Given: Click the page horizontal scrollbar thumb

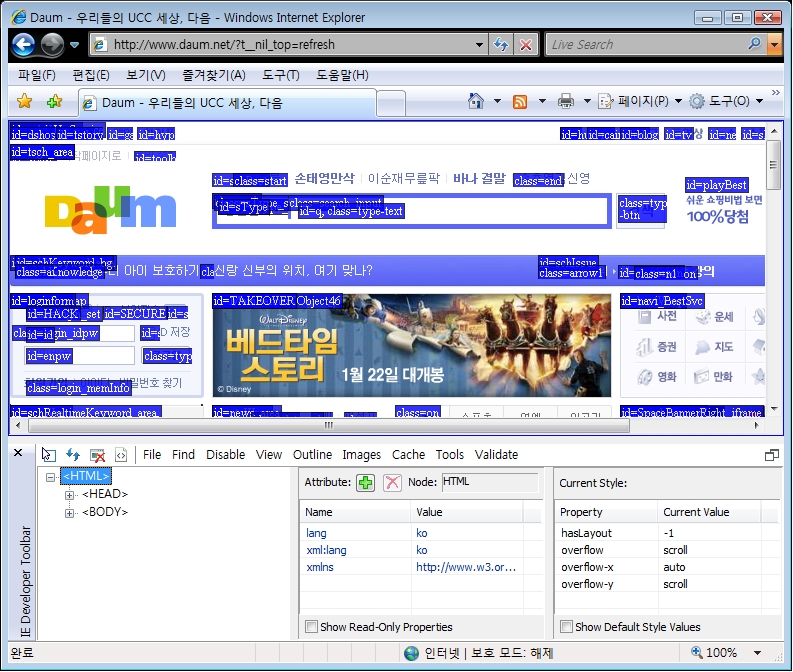Looking at the screenshot, I should (x=329, y=425).
